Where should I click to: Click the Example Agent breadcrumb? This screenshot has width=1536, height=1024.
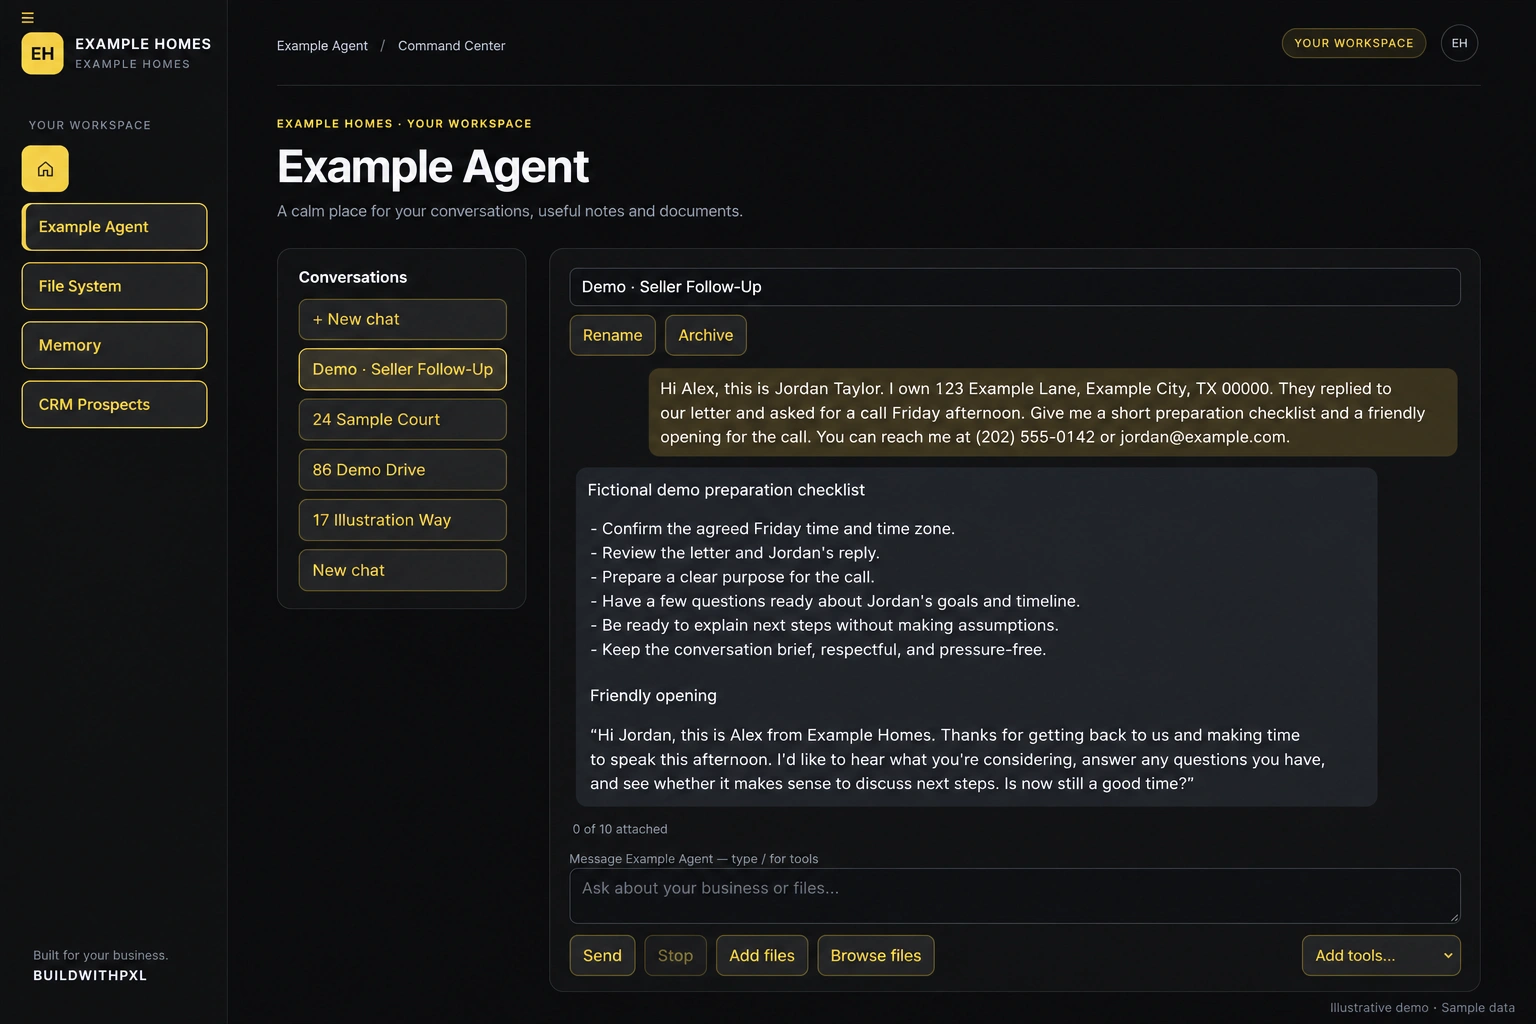point(322,46)
